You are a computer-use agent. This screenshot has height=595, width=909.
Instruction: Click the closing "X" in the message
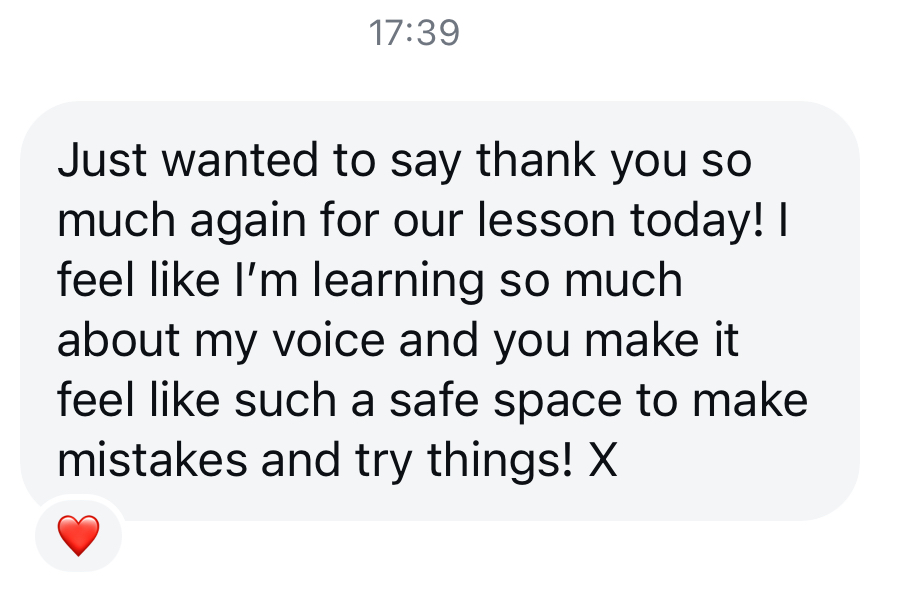602,461
